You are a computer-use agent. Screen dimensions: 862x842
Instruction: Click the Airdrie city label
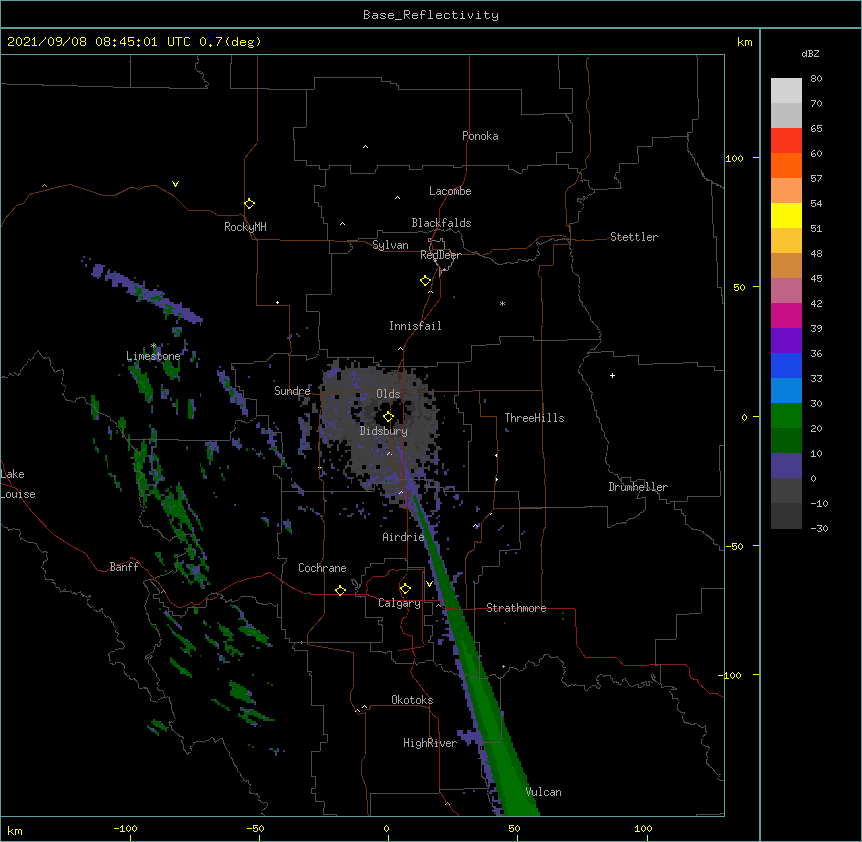(403, 537)
